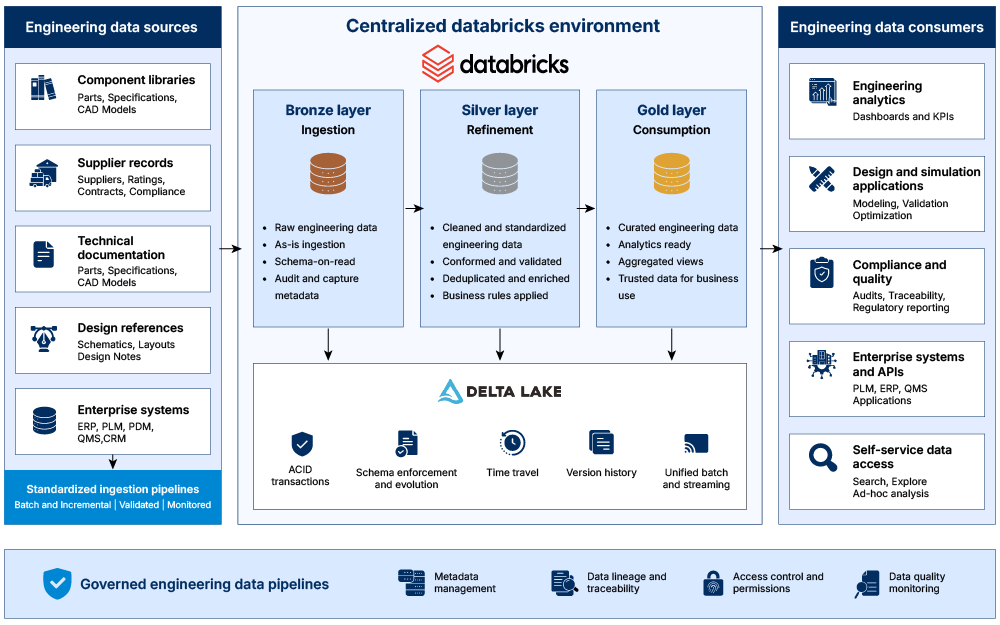Click the Metadata management server icon

[411, 583]
